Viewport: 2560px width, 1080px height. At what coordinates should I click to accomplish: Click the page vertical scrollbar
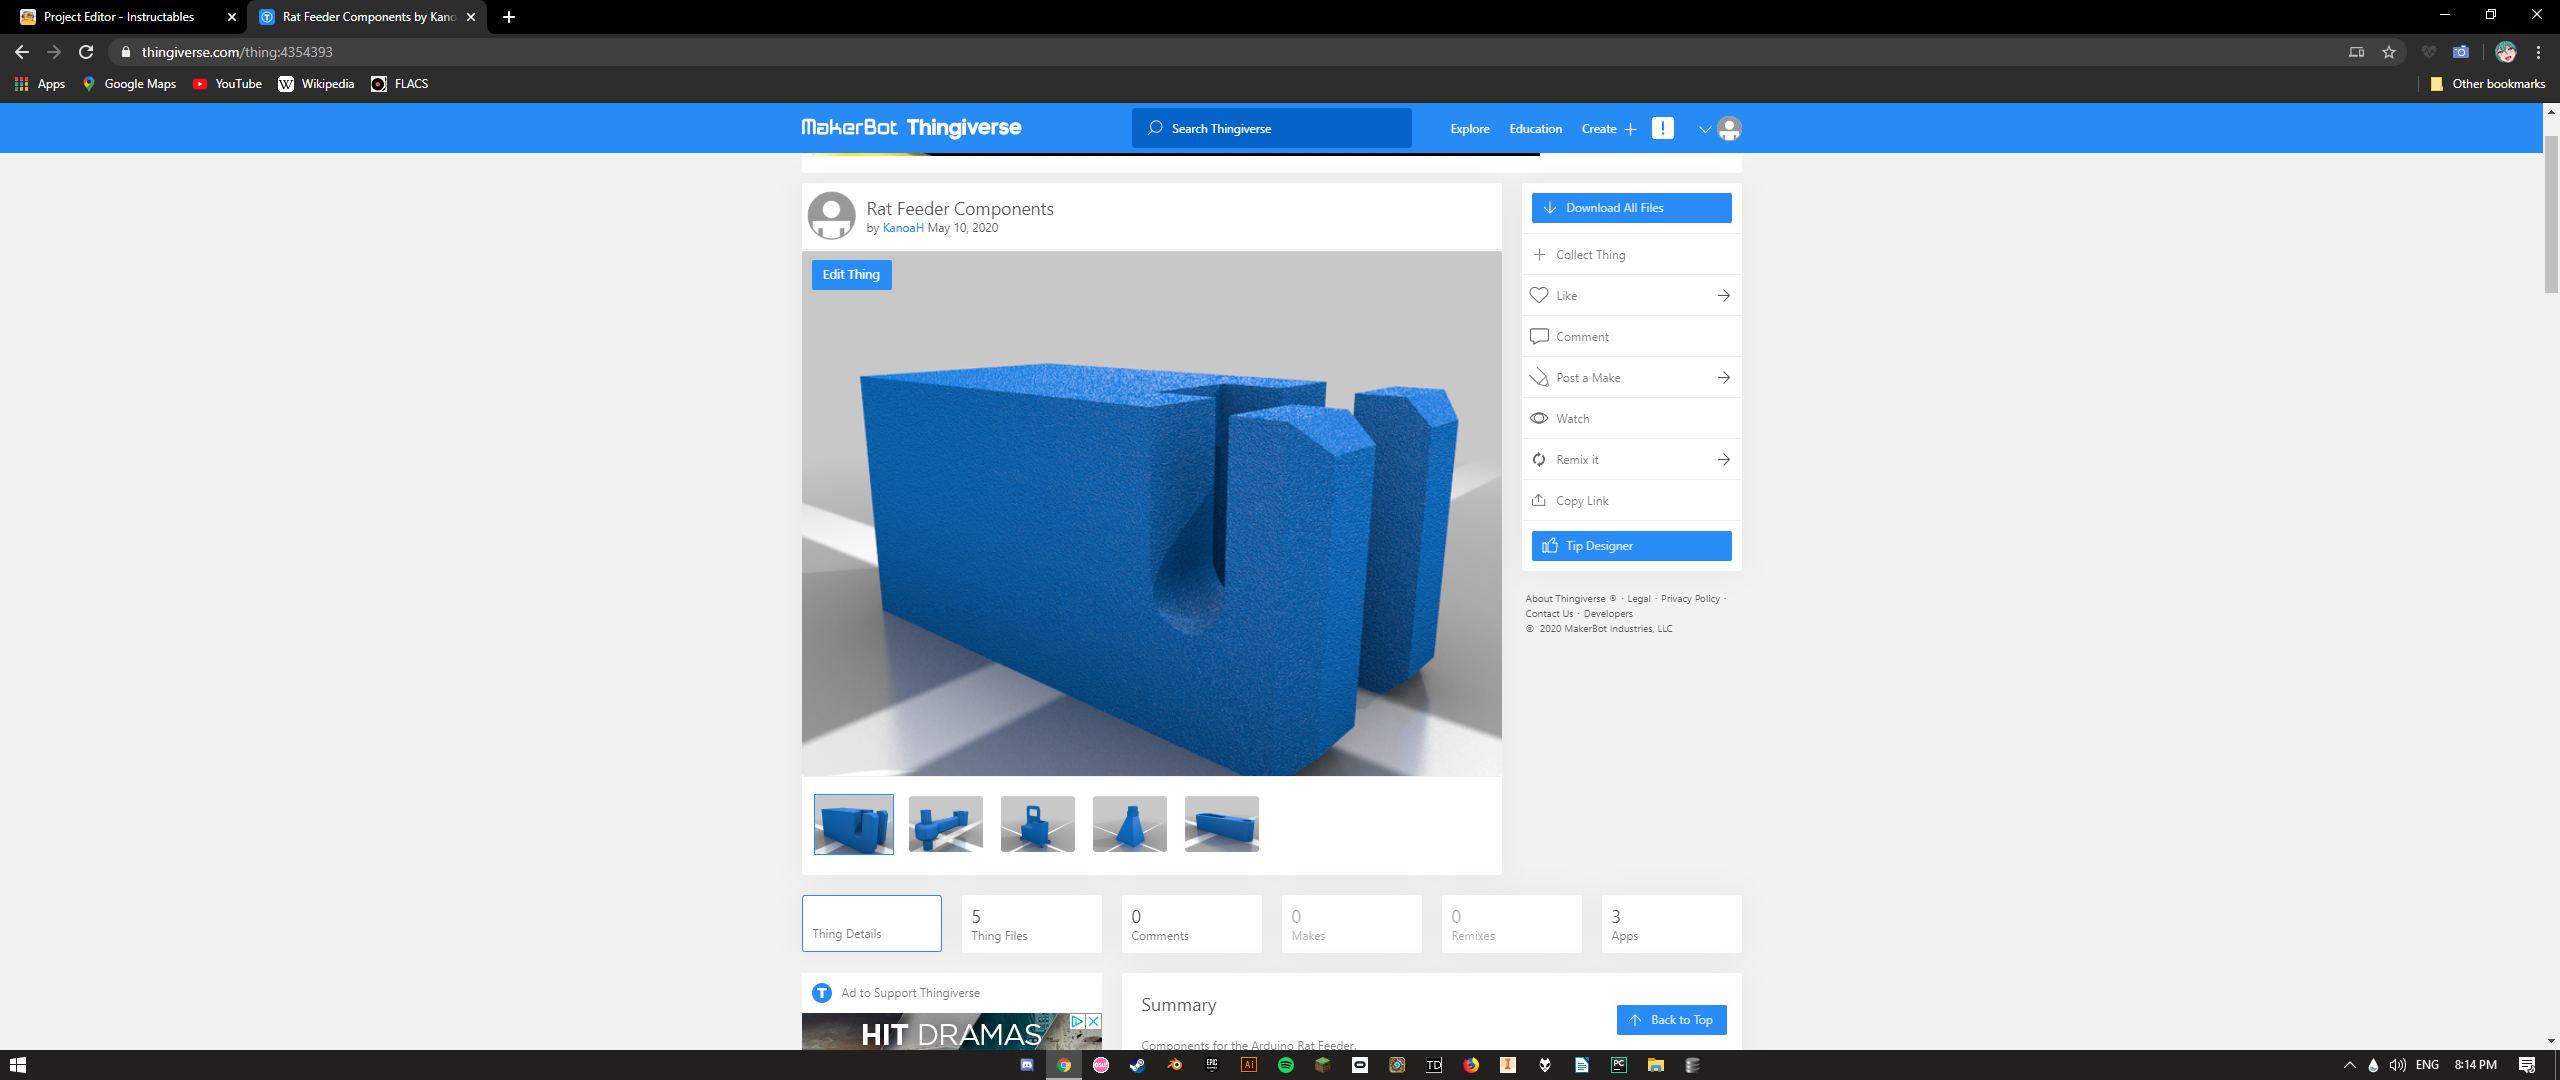[2551, 214]
